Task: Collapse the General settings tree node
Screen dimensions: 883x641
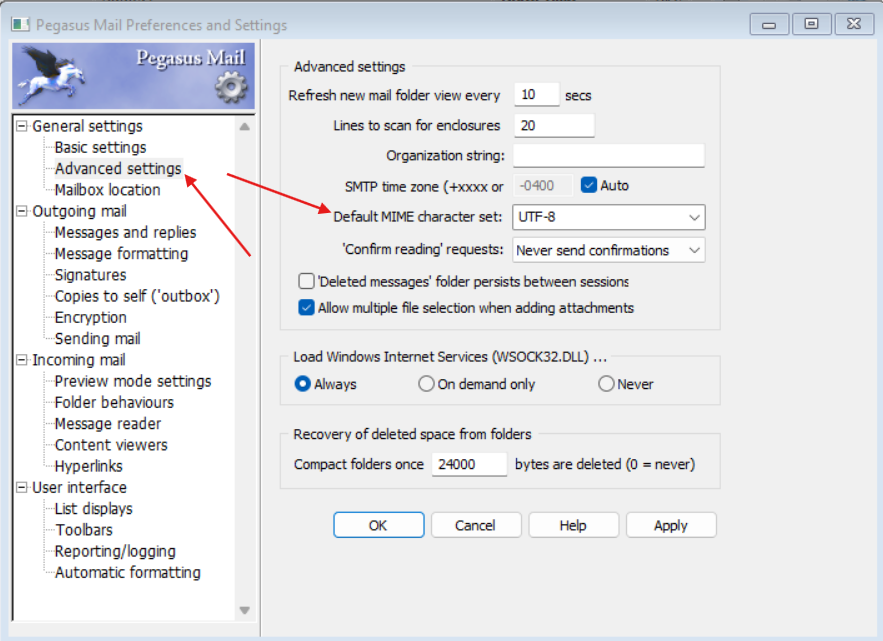Action: pyautogui.click(x=22, y=126)
